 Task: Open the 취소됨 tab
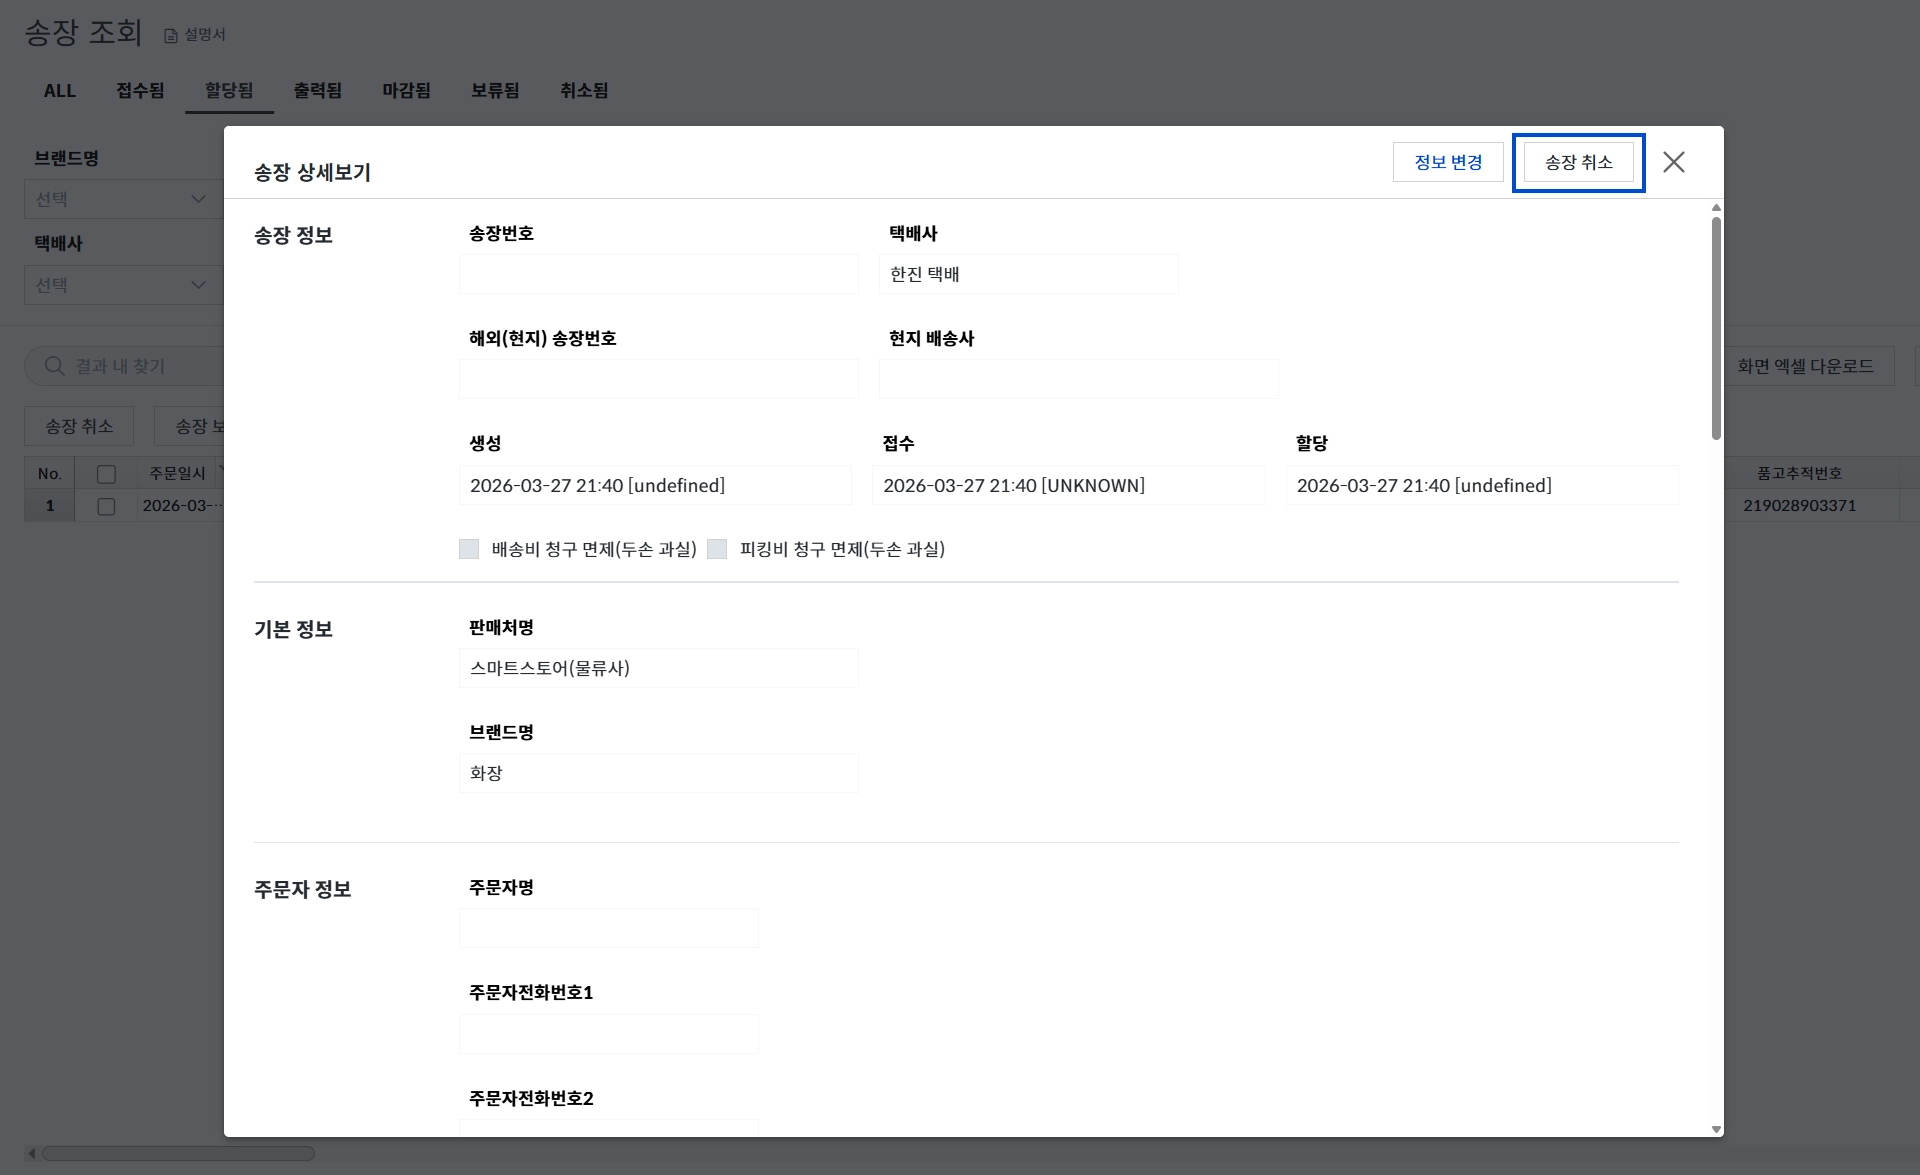584,91
